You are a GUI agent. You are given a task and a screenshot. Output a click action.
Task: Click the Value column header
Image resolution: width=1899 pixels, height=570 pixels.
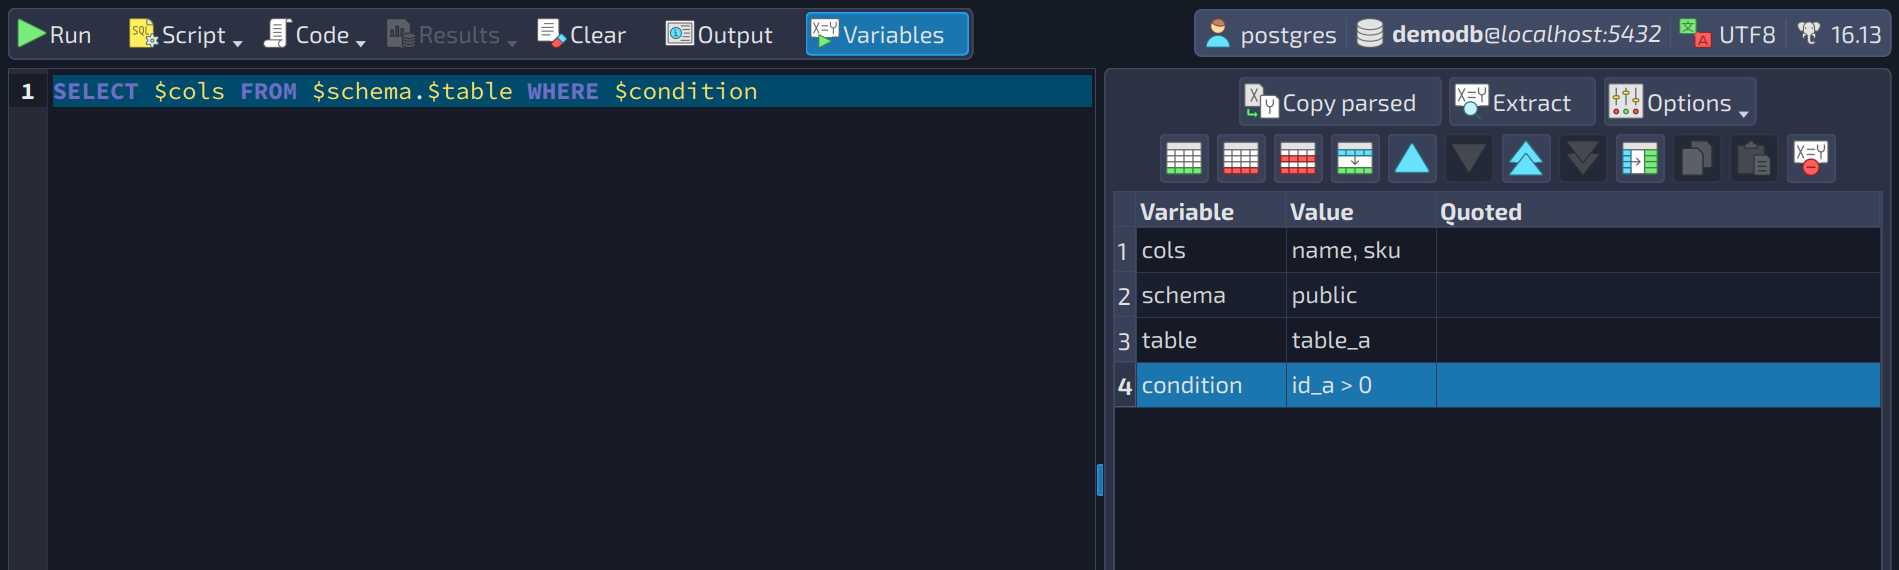[x=1361, y=211]
